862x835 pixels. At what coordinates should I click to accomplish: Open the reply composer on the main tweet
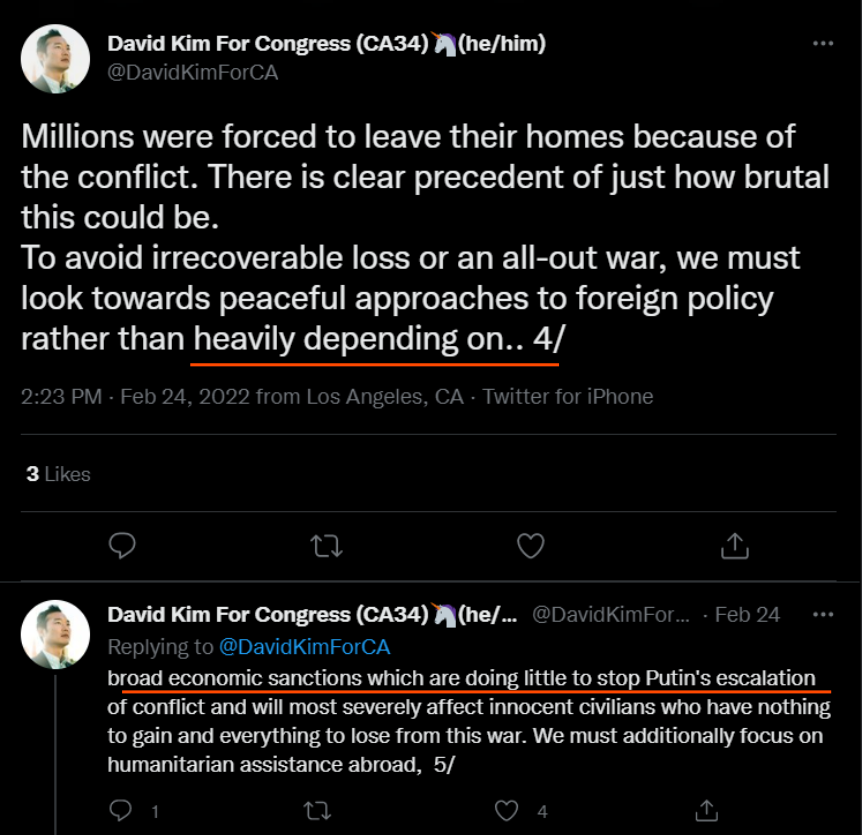(x=122, y=546)
